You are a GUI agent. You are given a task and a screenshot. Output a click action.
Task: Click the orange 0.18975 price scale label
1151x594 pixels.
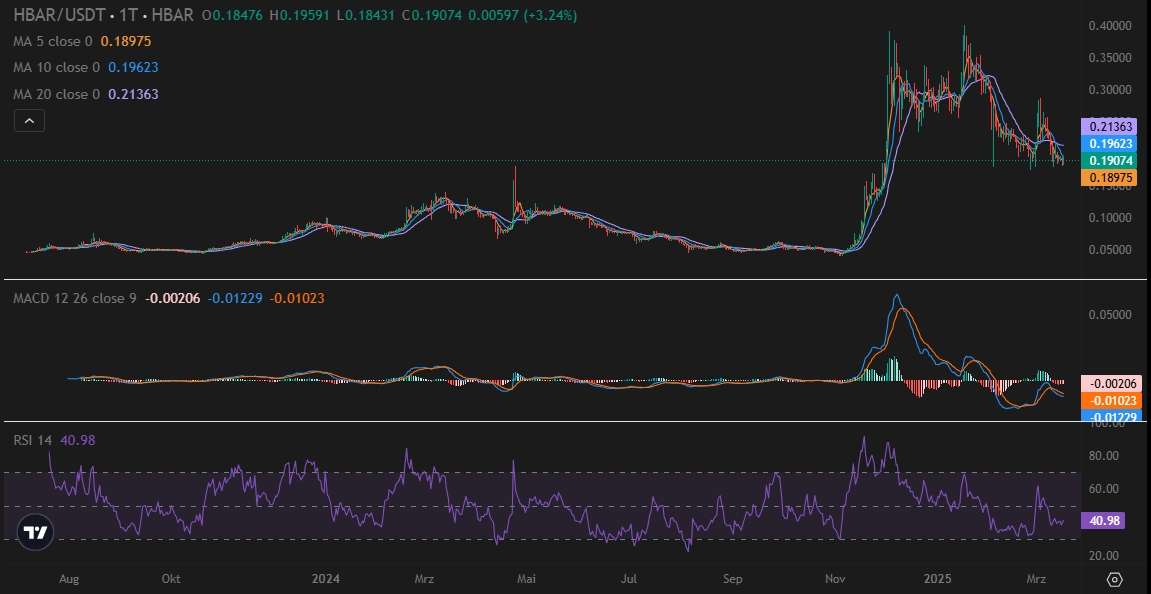[x=1110, y=178]
